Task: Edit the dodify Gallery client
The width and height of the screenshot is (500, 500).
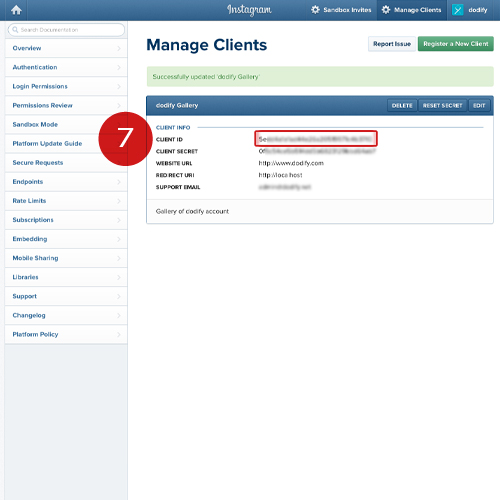Action: (479, 106)
